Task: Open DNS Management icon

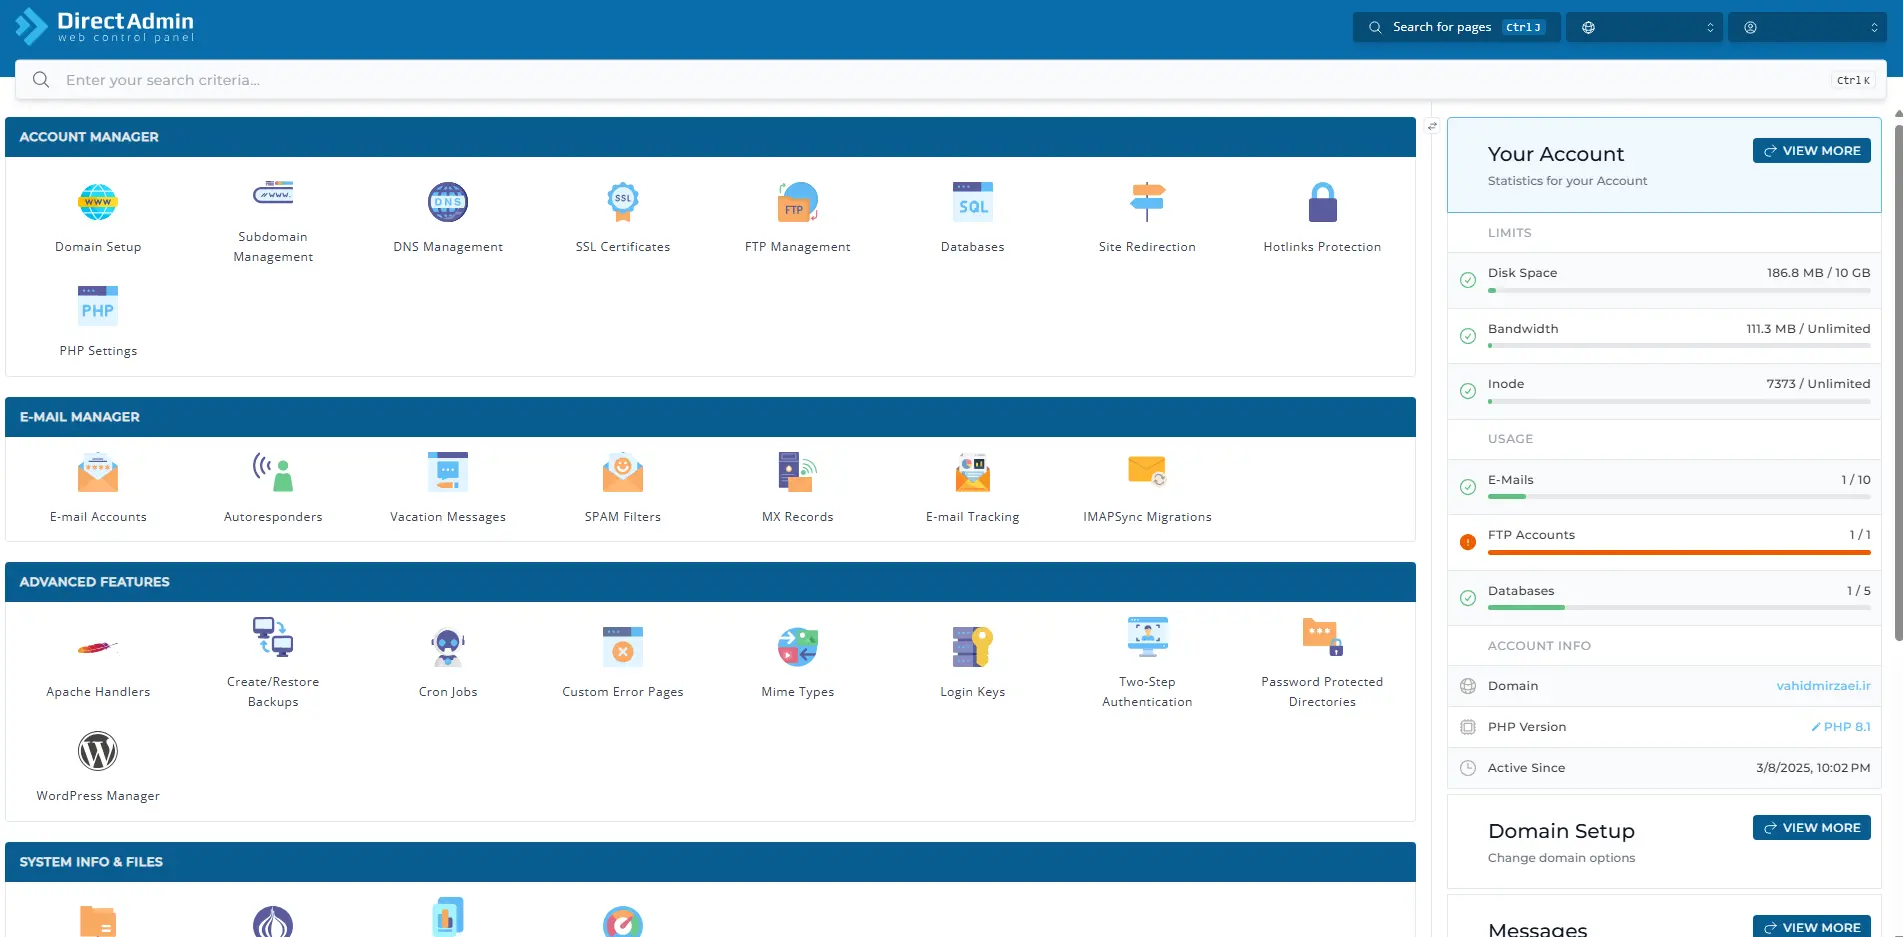Action: (x=448, y=202)
